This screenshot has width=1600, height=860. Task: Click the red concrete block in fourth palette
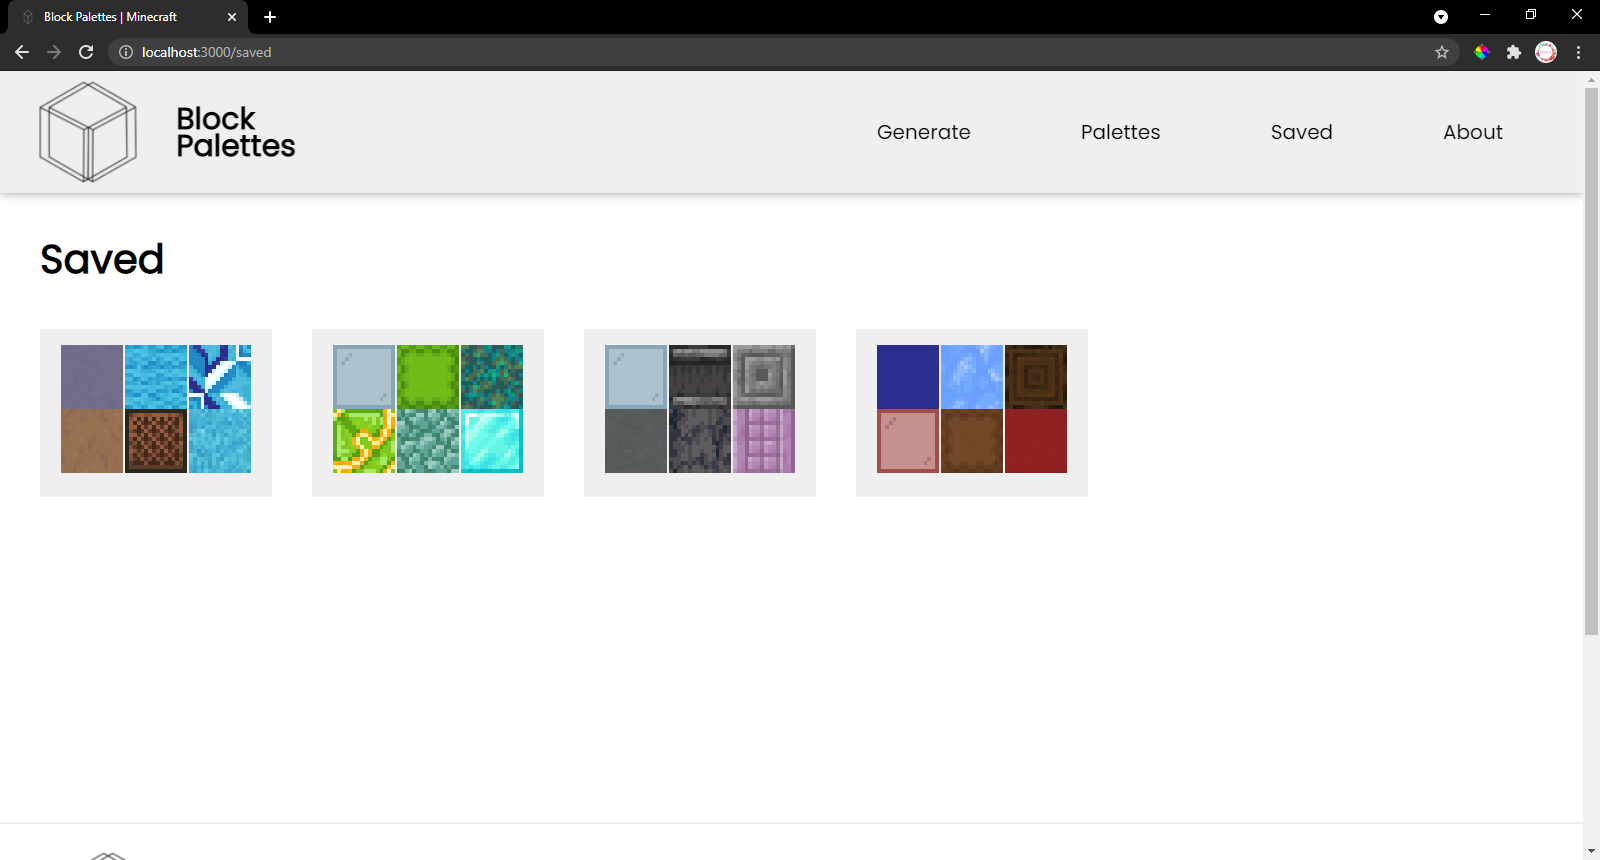(1036, 441)
